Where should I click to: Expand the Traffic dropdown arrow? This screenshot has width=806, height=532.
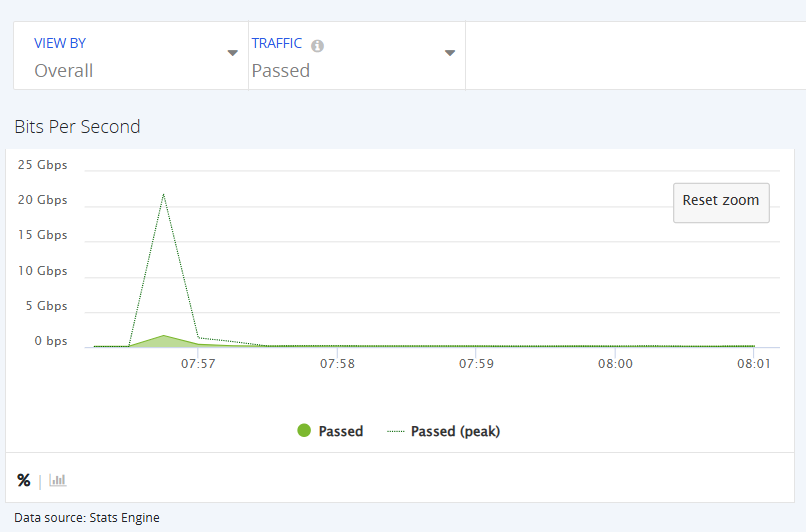[x=450, y=53]
